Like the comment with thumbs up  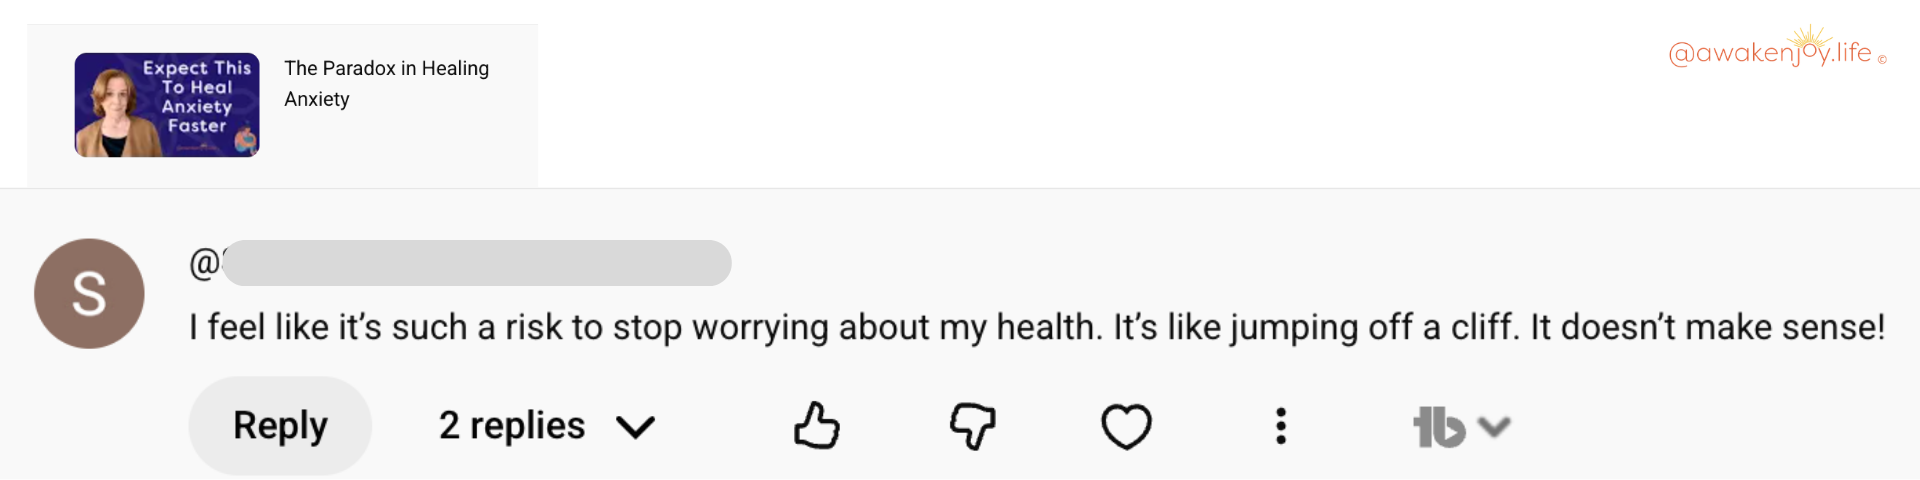pyautogui.click(x=816, y=426)
